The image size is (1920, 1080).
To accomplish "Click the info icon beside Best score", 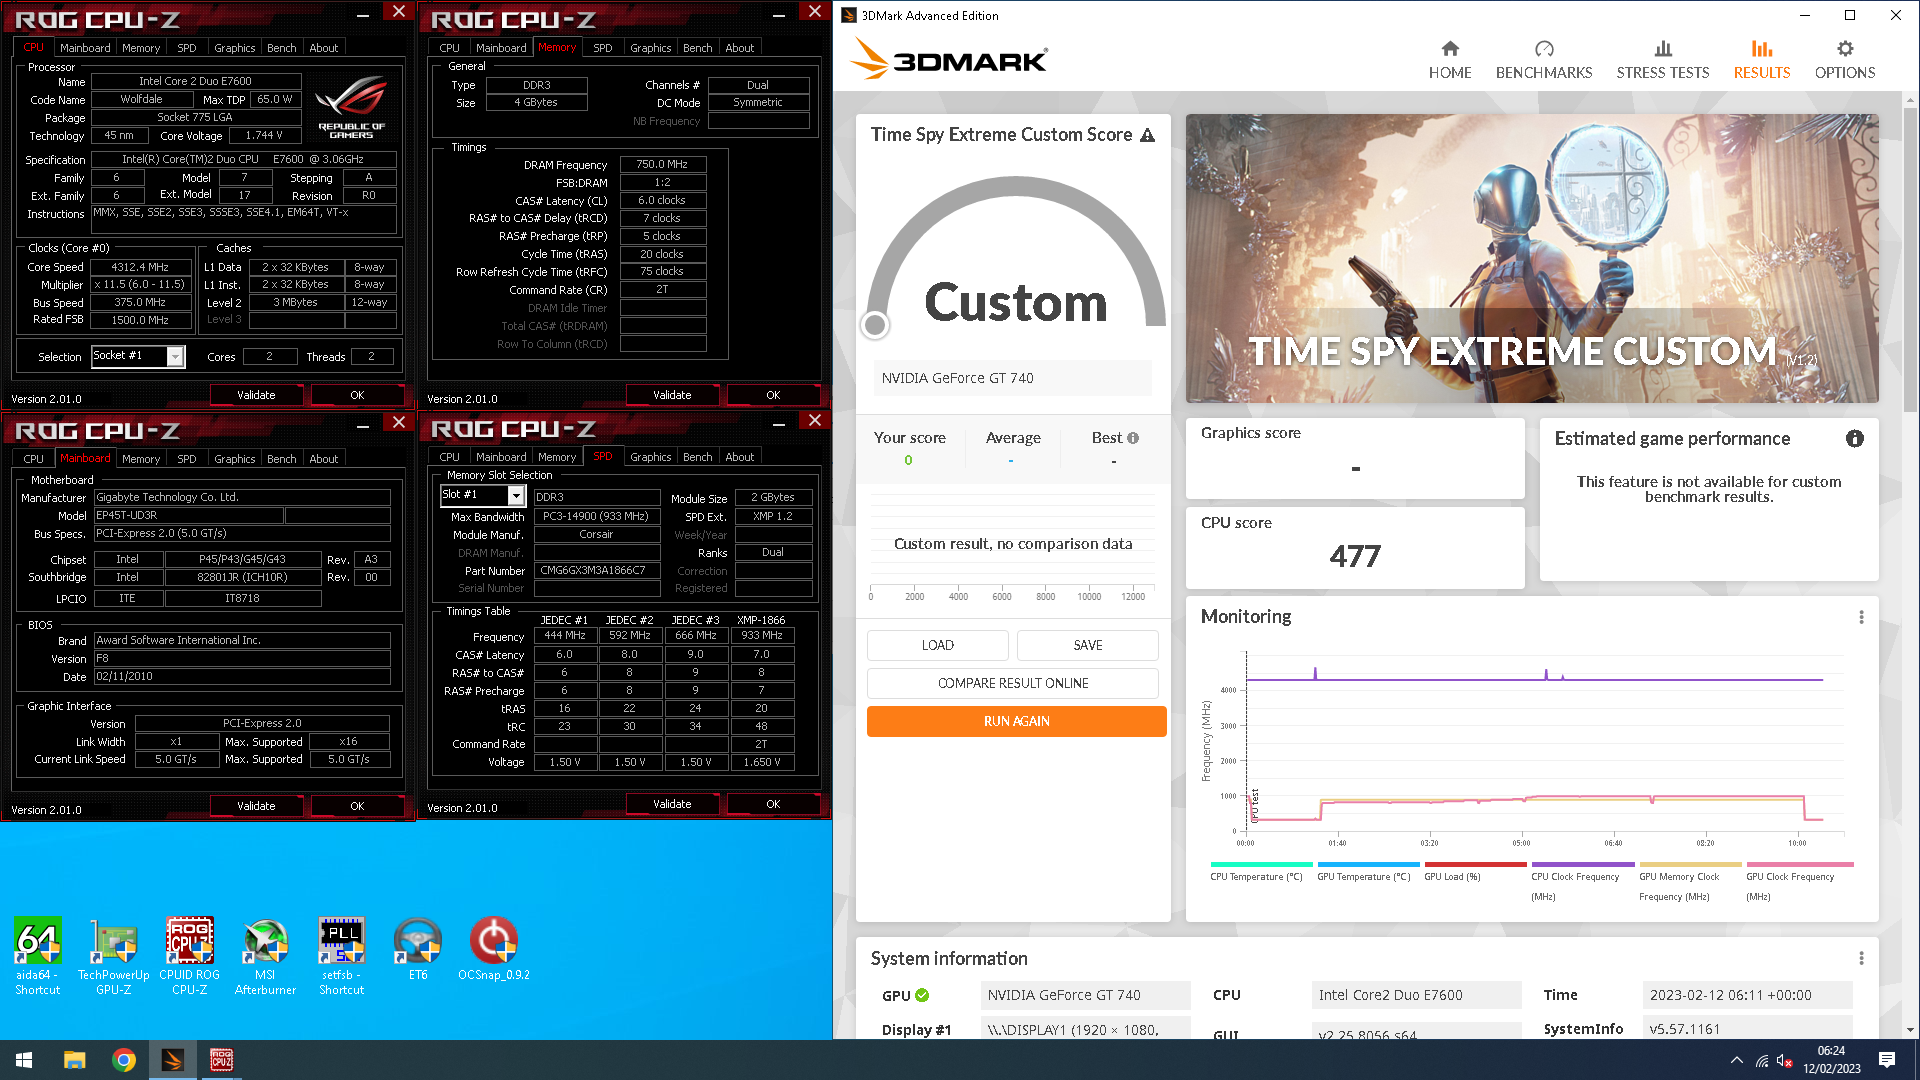I will click(x=1132, y=438).
